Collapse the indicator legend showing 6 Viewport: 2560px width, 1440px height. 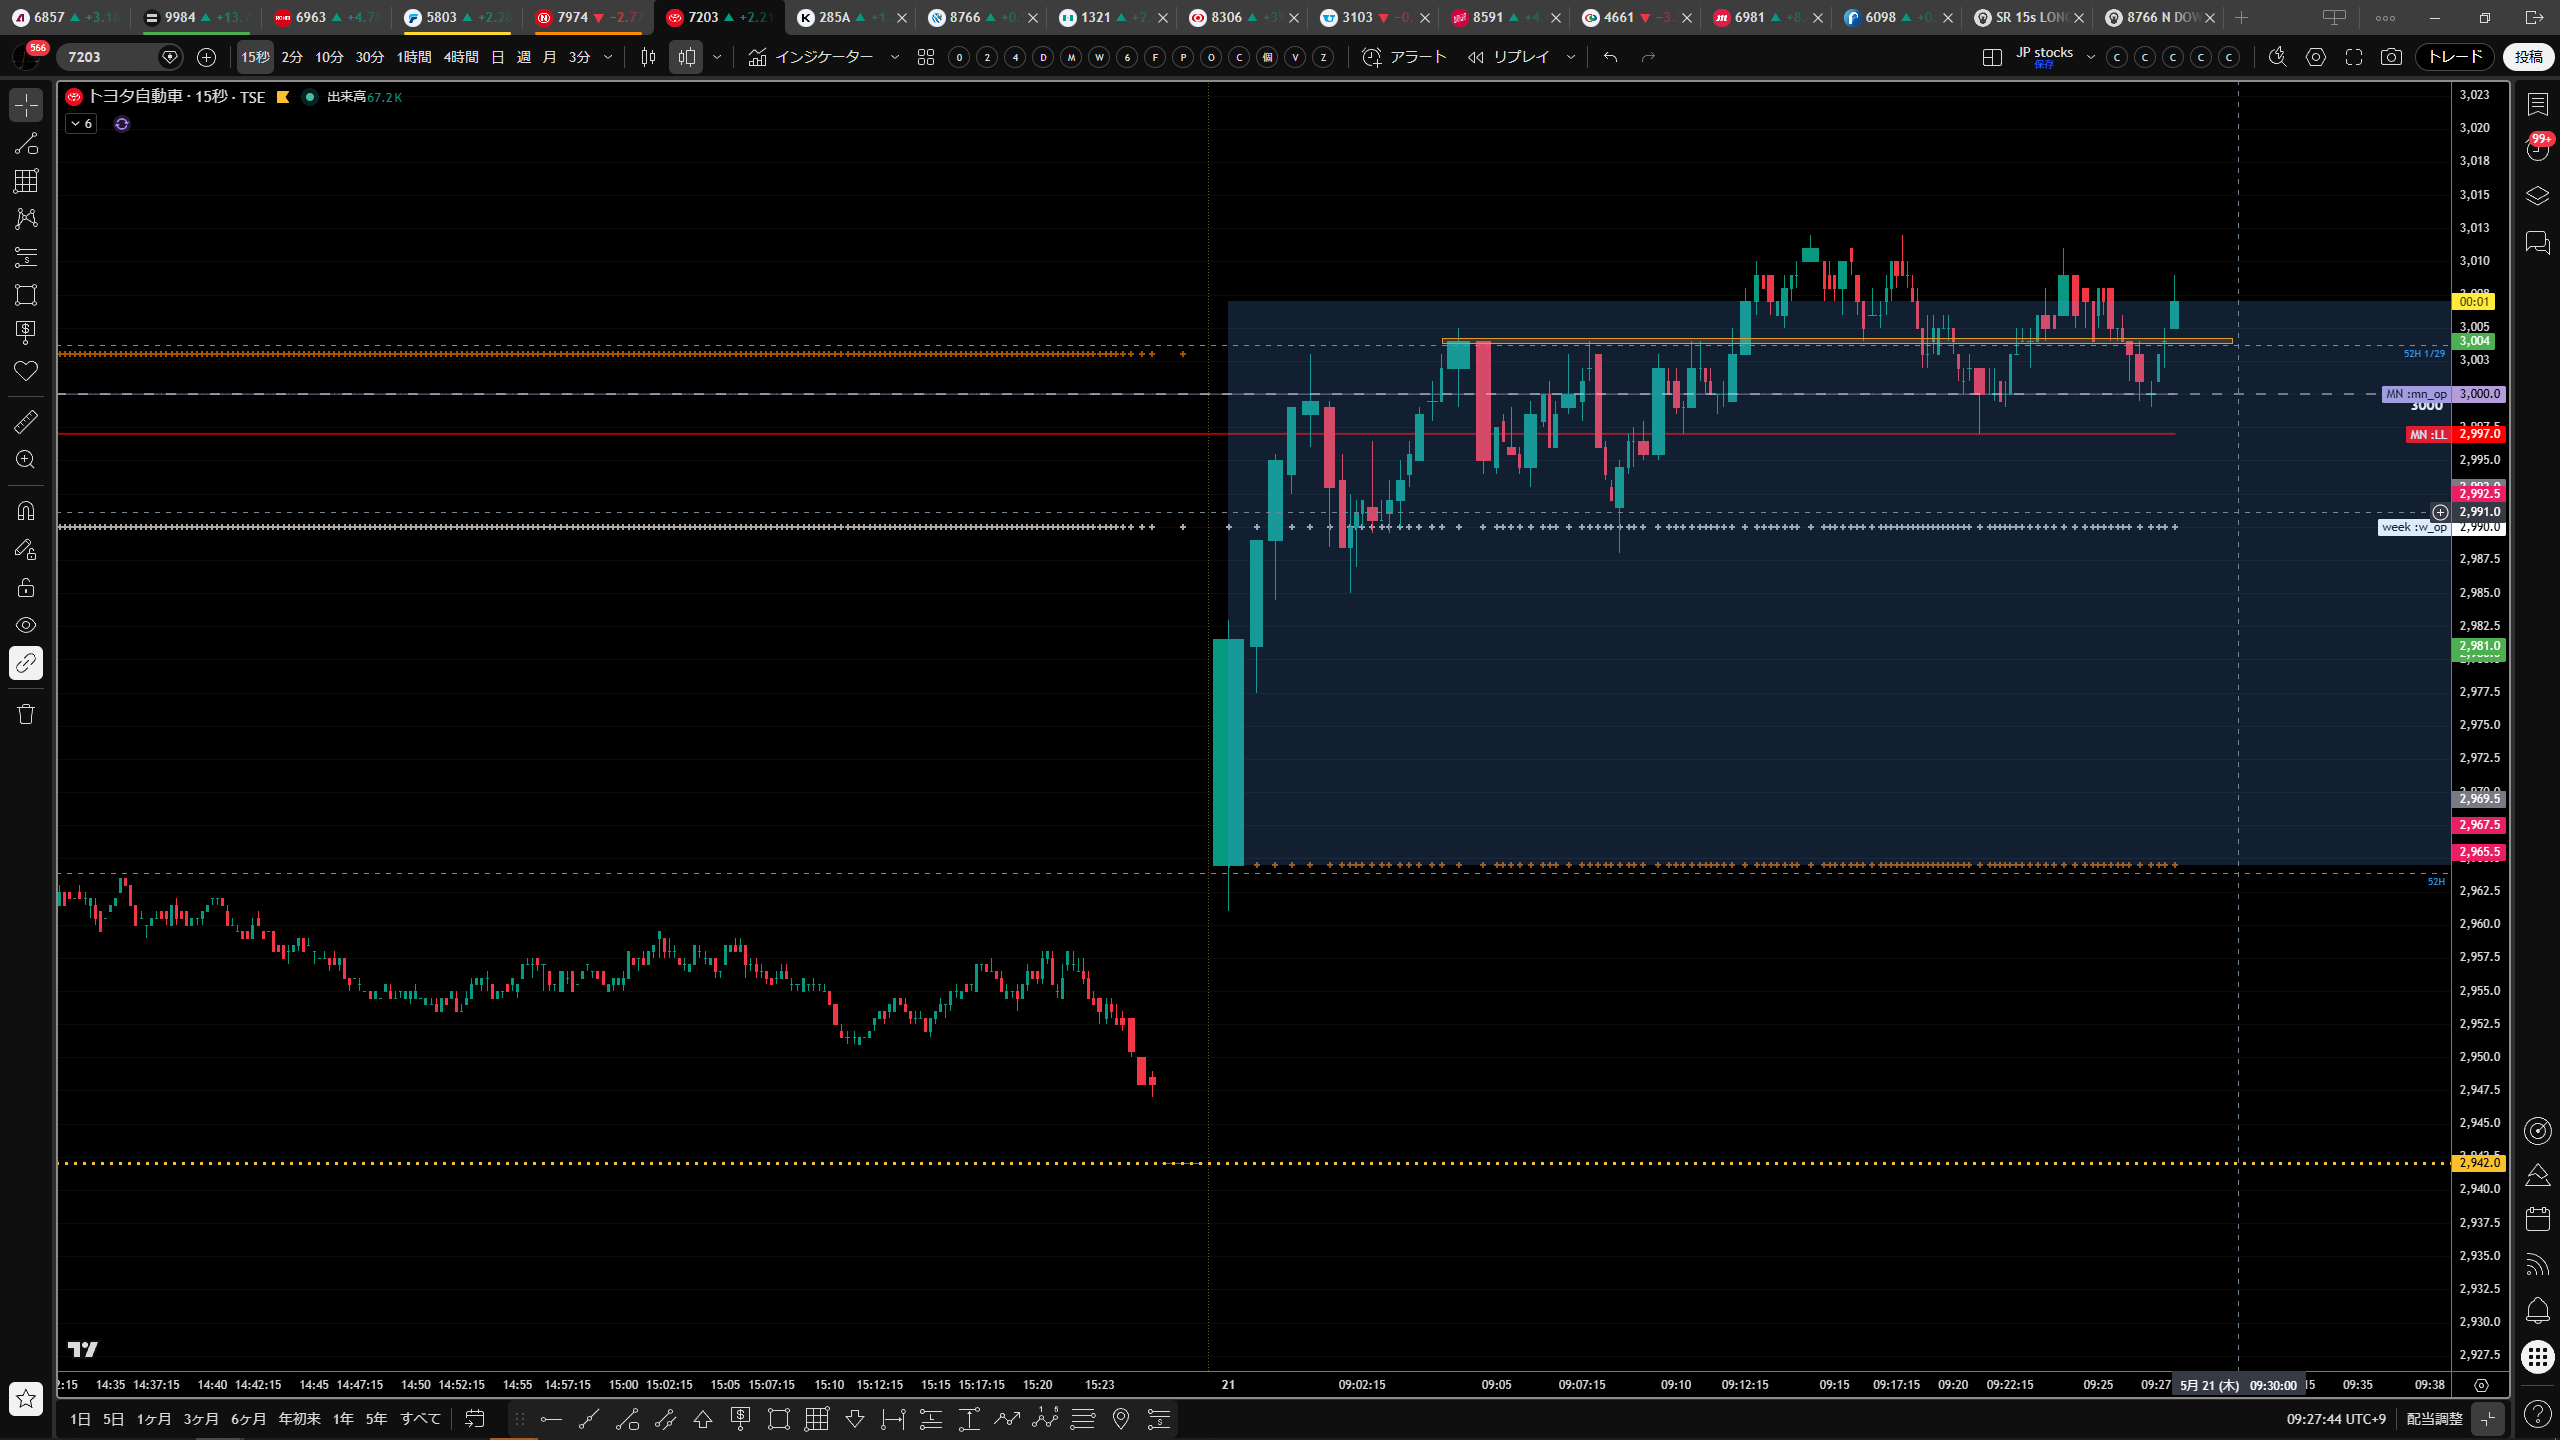(81, 124)
